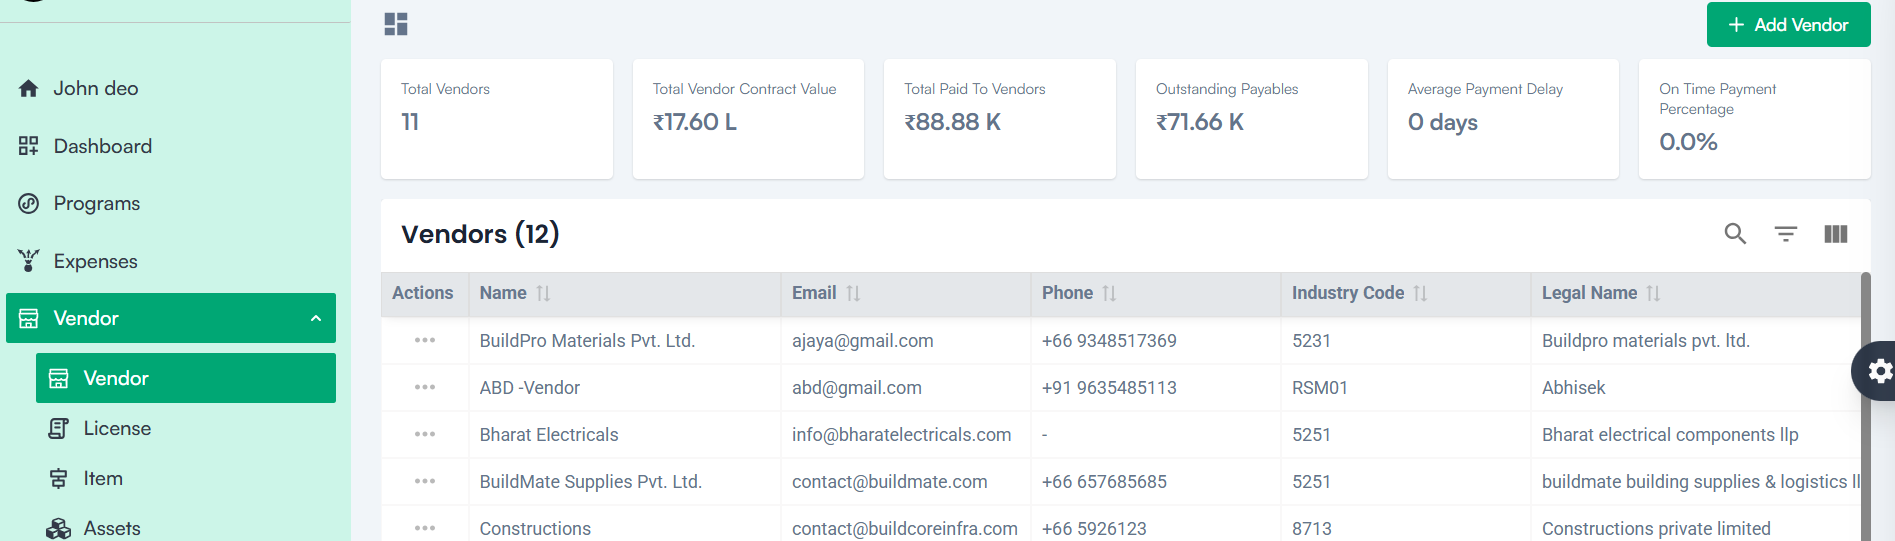Click the Add Vendor button
Screen dimensions: 1895x541
(x=1788, y=25)
